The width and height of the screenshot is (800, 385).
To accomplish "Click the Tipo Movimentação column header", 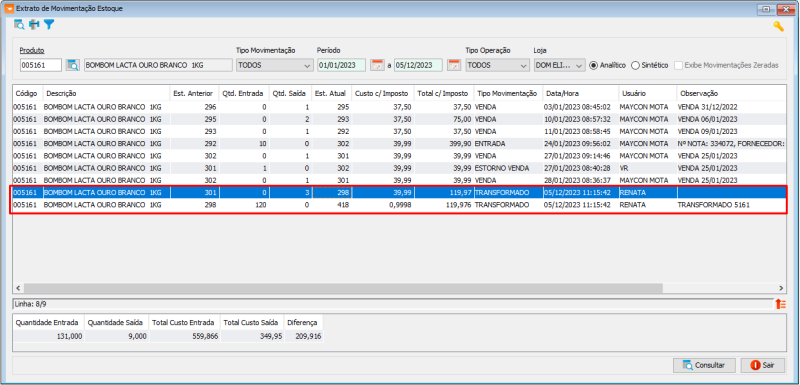I will pyautogui.click(x=508, y=93).
